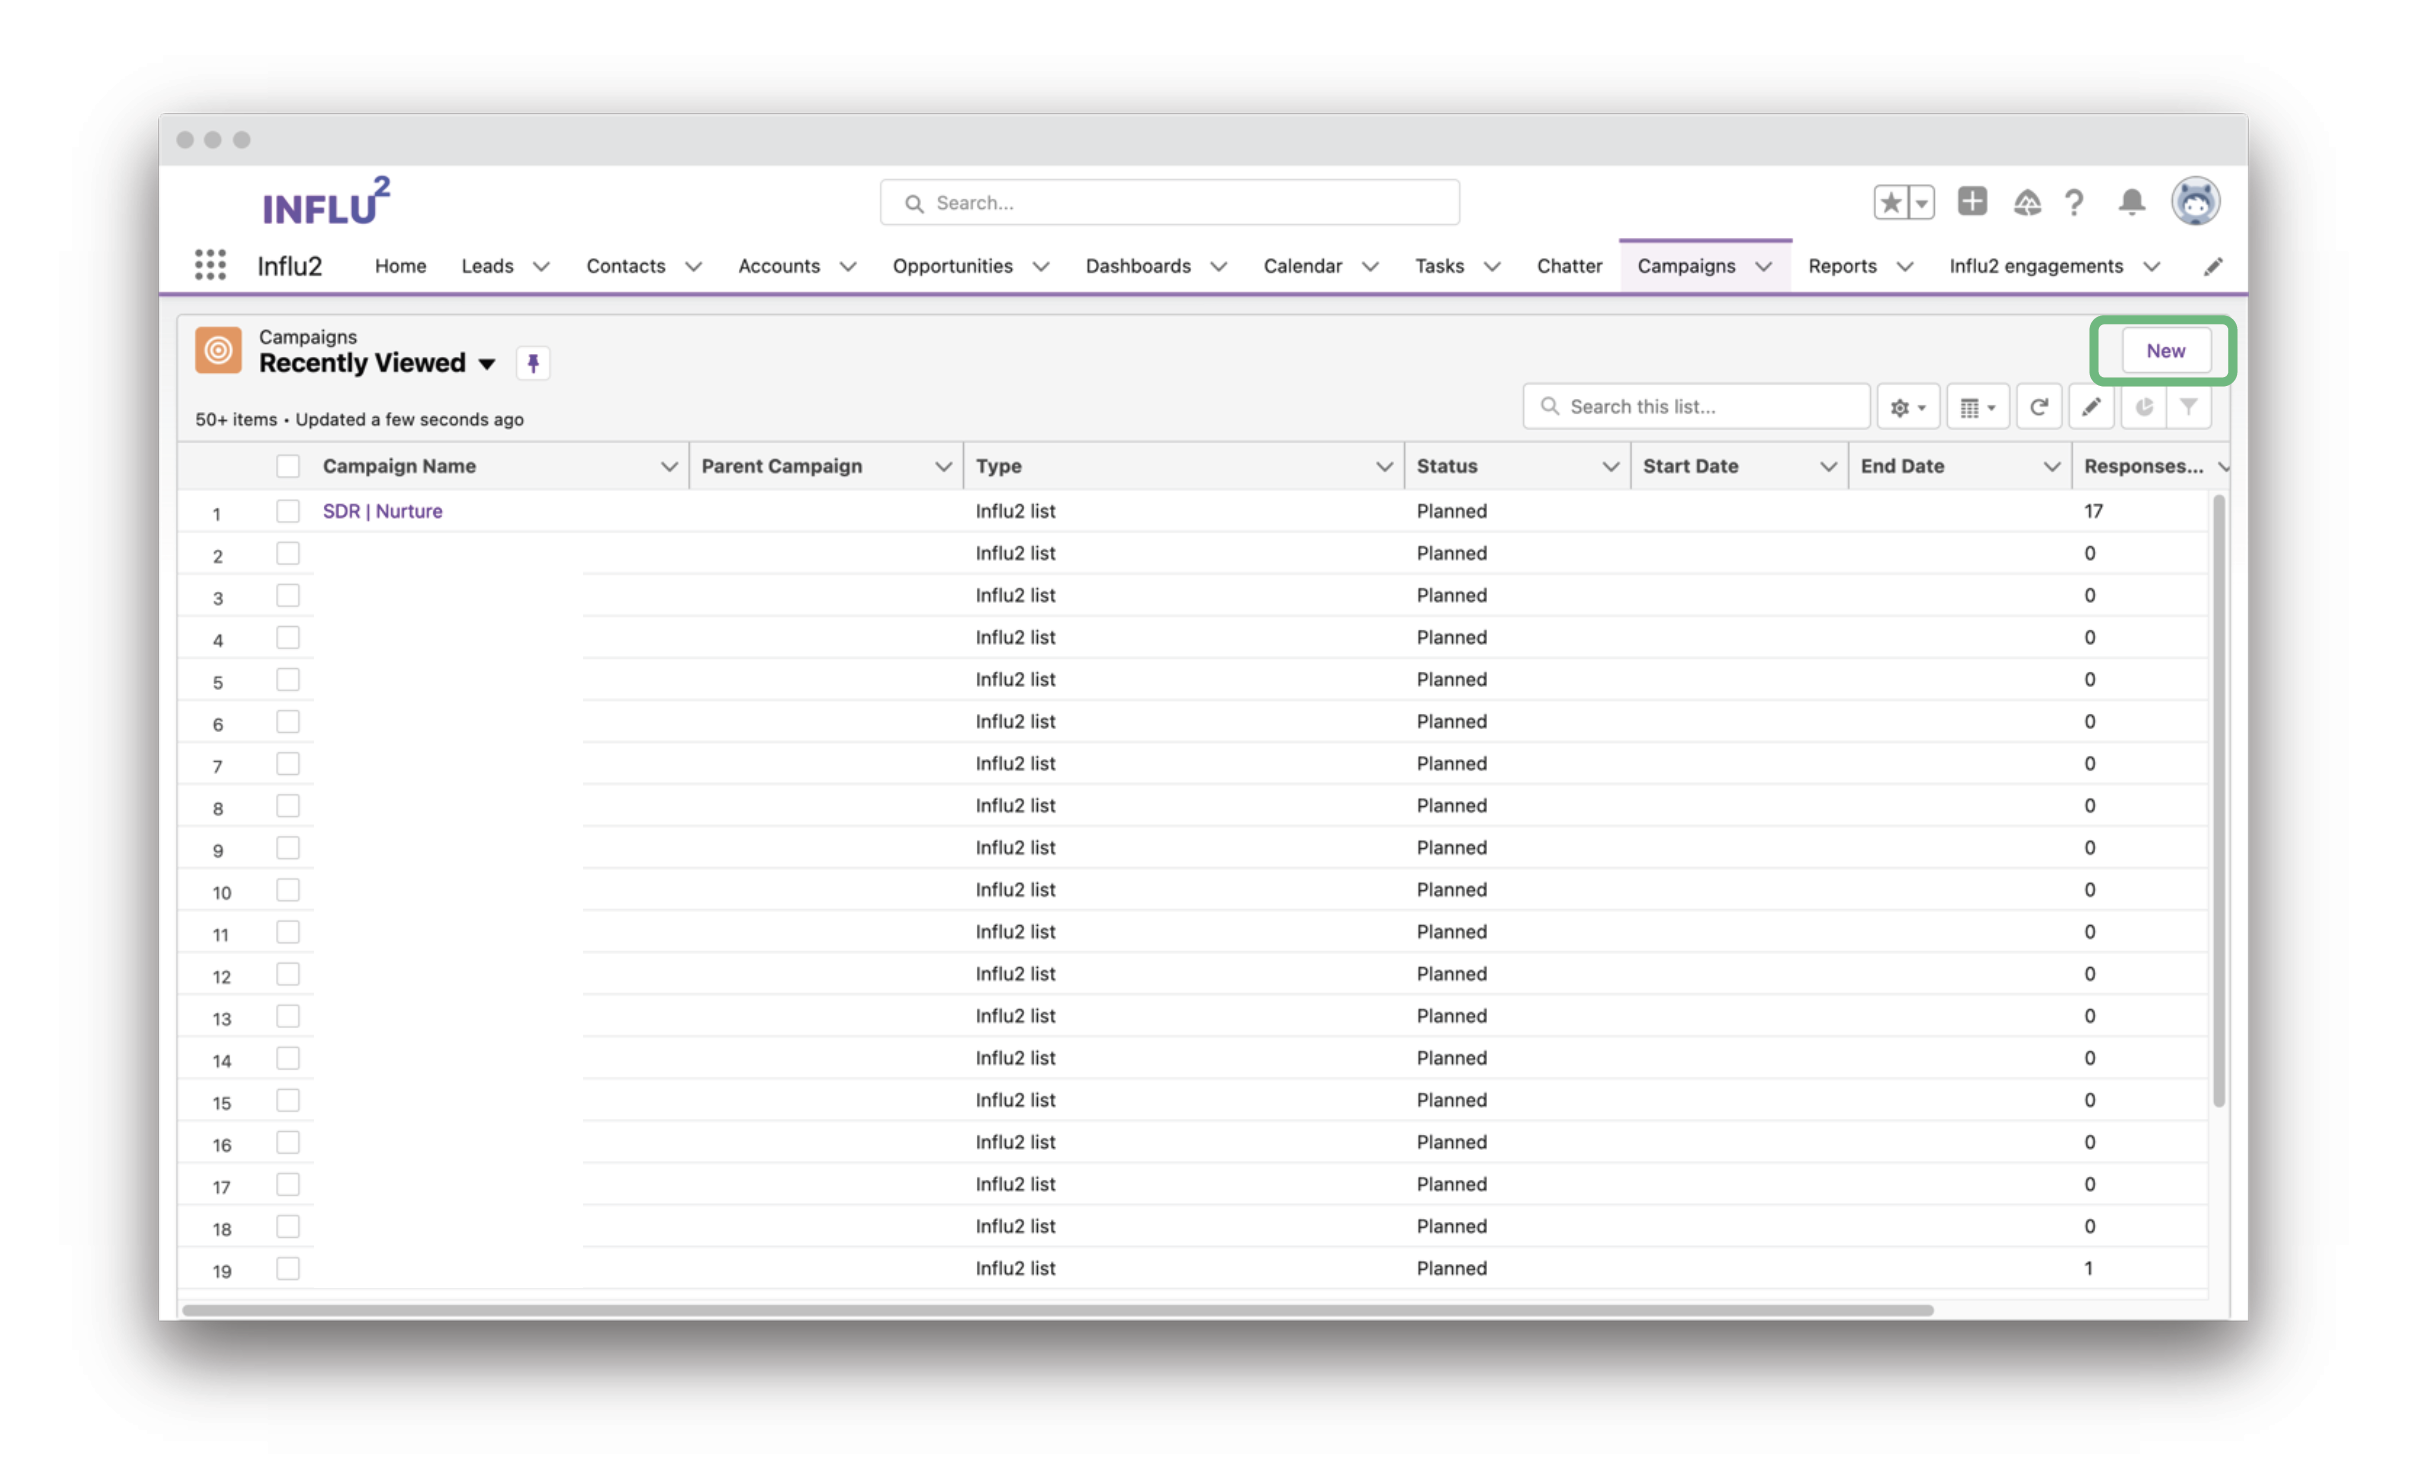The width and height of the screenshot is (2410, 1460).
Task: Open the table display-as dropdown
Action: [x=1977, y=407]
